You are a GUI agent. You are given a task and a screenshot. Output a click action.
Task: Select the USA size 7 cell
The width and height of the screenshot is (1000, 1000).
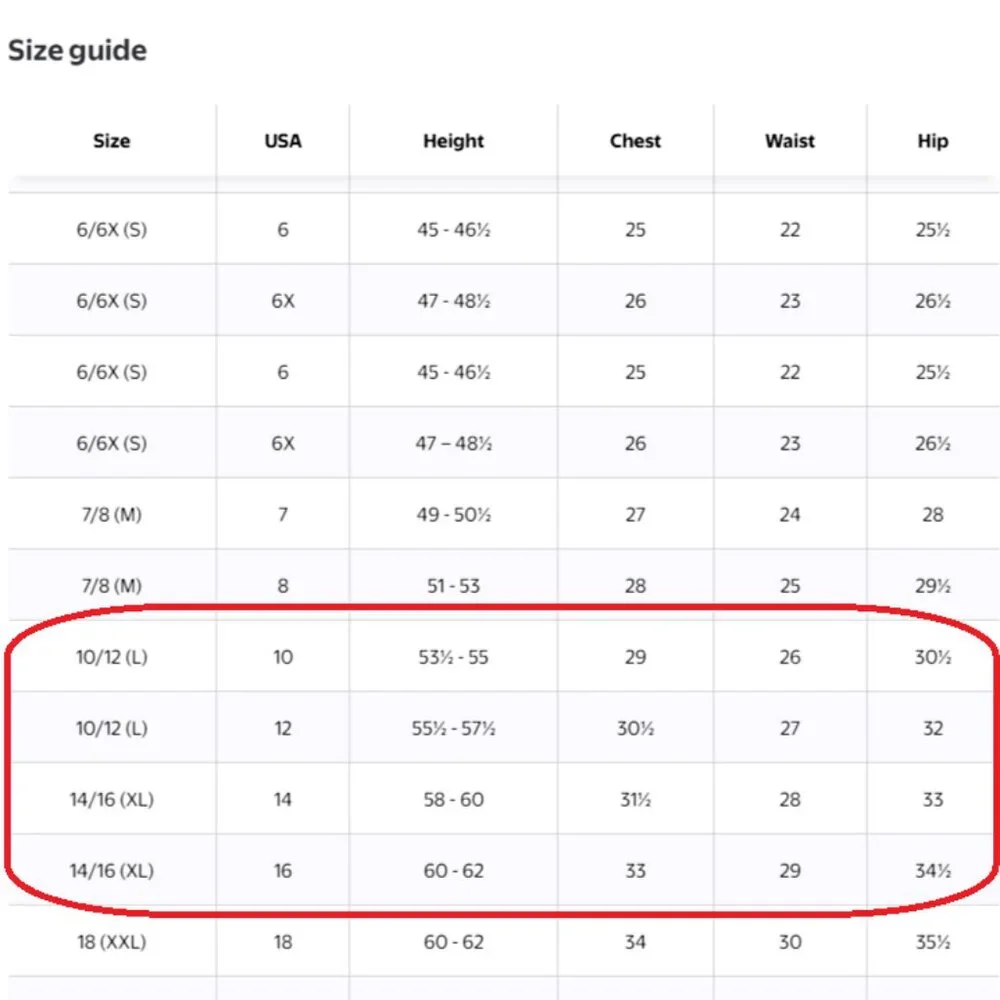point(283,515)
